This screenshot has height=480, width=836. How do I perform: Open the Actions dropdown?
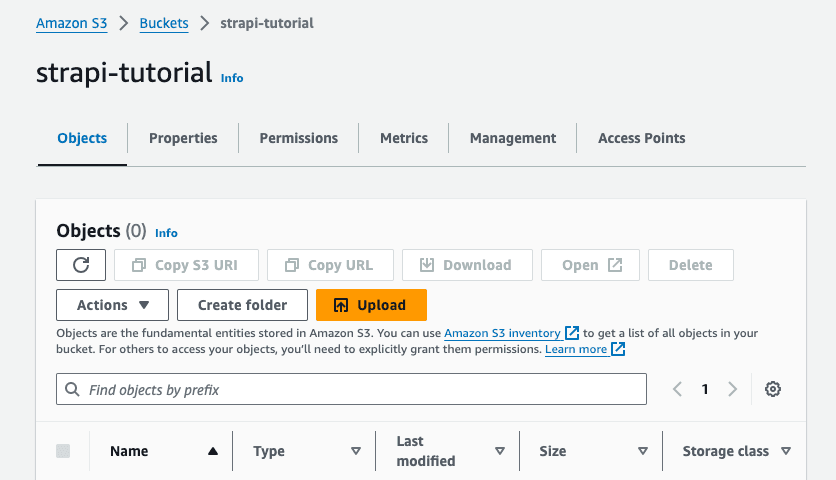112,305
